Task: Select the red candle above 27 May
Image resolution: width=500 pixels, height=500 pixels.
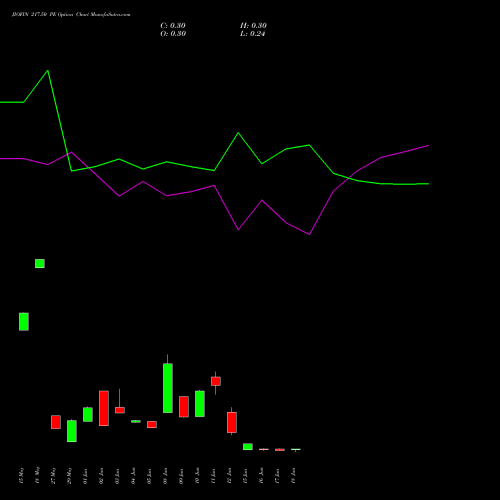Action: pyautogui.click(x=56, y=422)
